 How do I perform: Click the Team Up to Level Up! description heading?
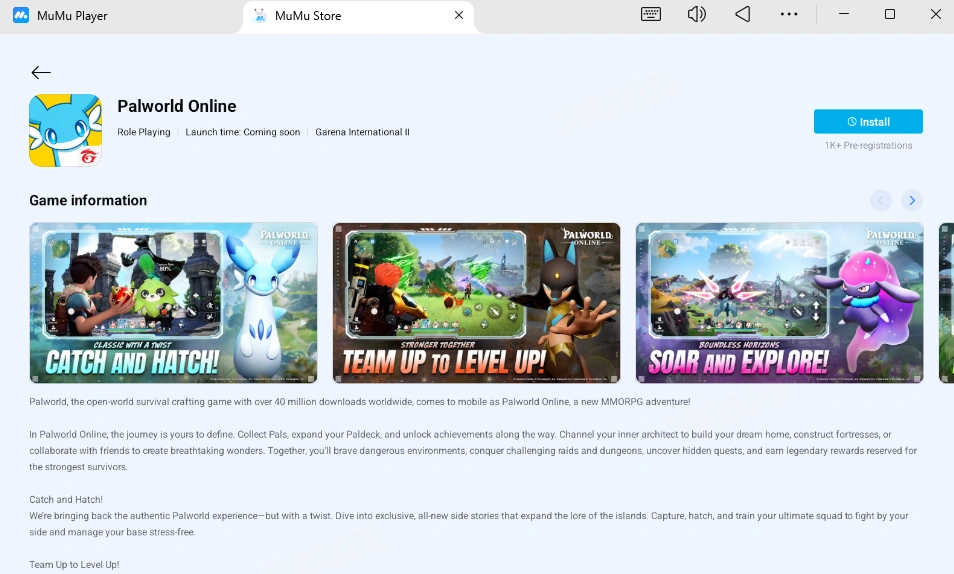(74, 565)
